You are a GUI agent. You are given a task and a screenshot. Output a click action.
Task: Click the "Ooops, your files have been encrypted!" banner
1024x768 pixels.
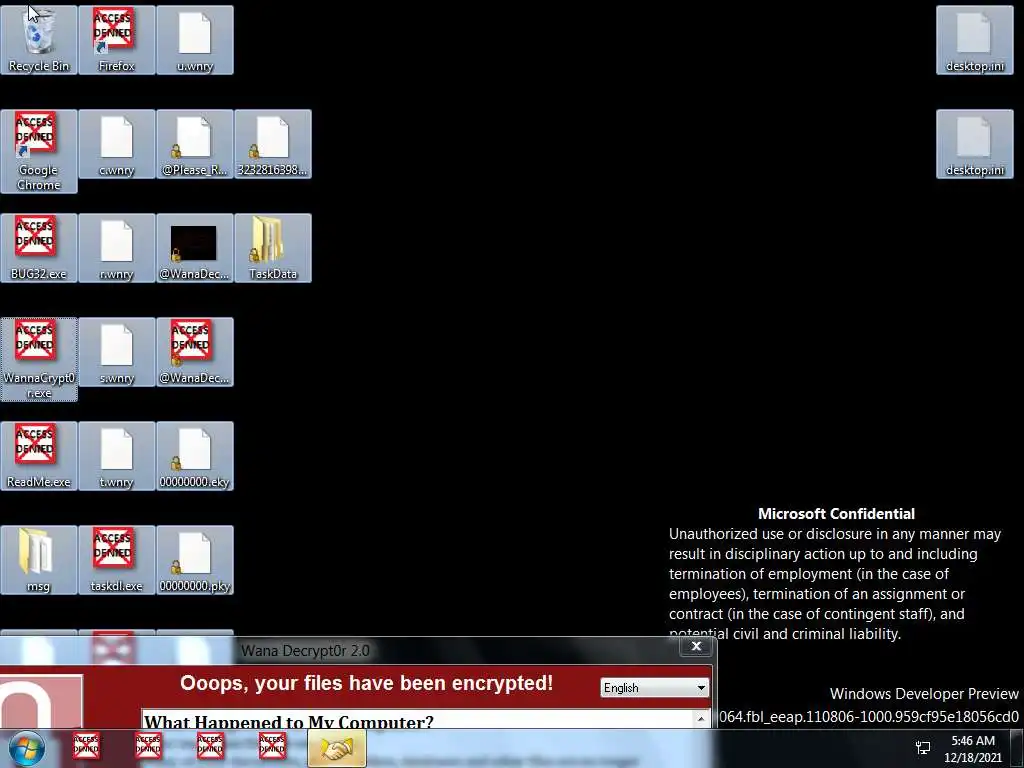366,683
